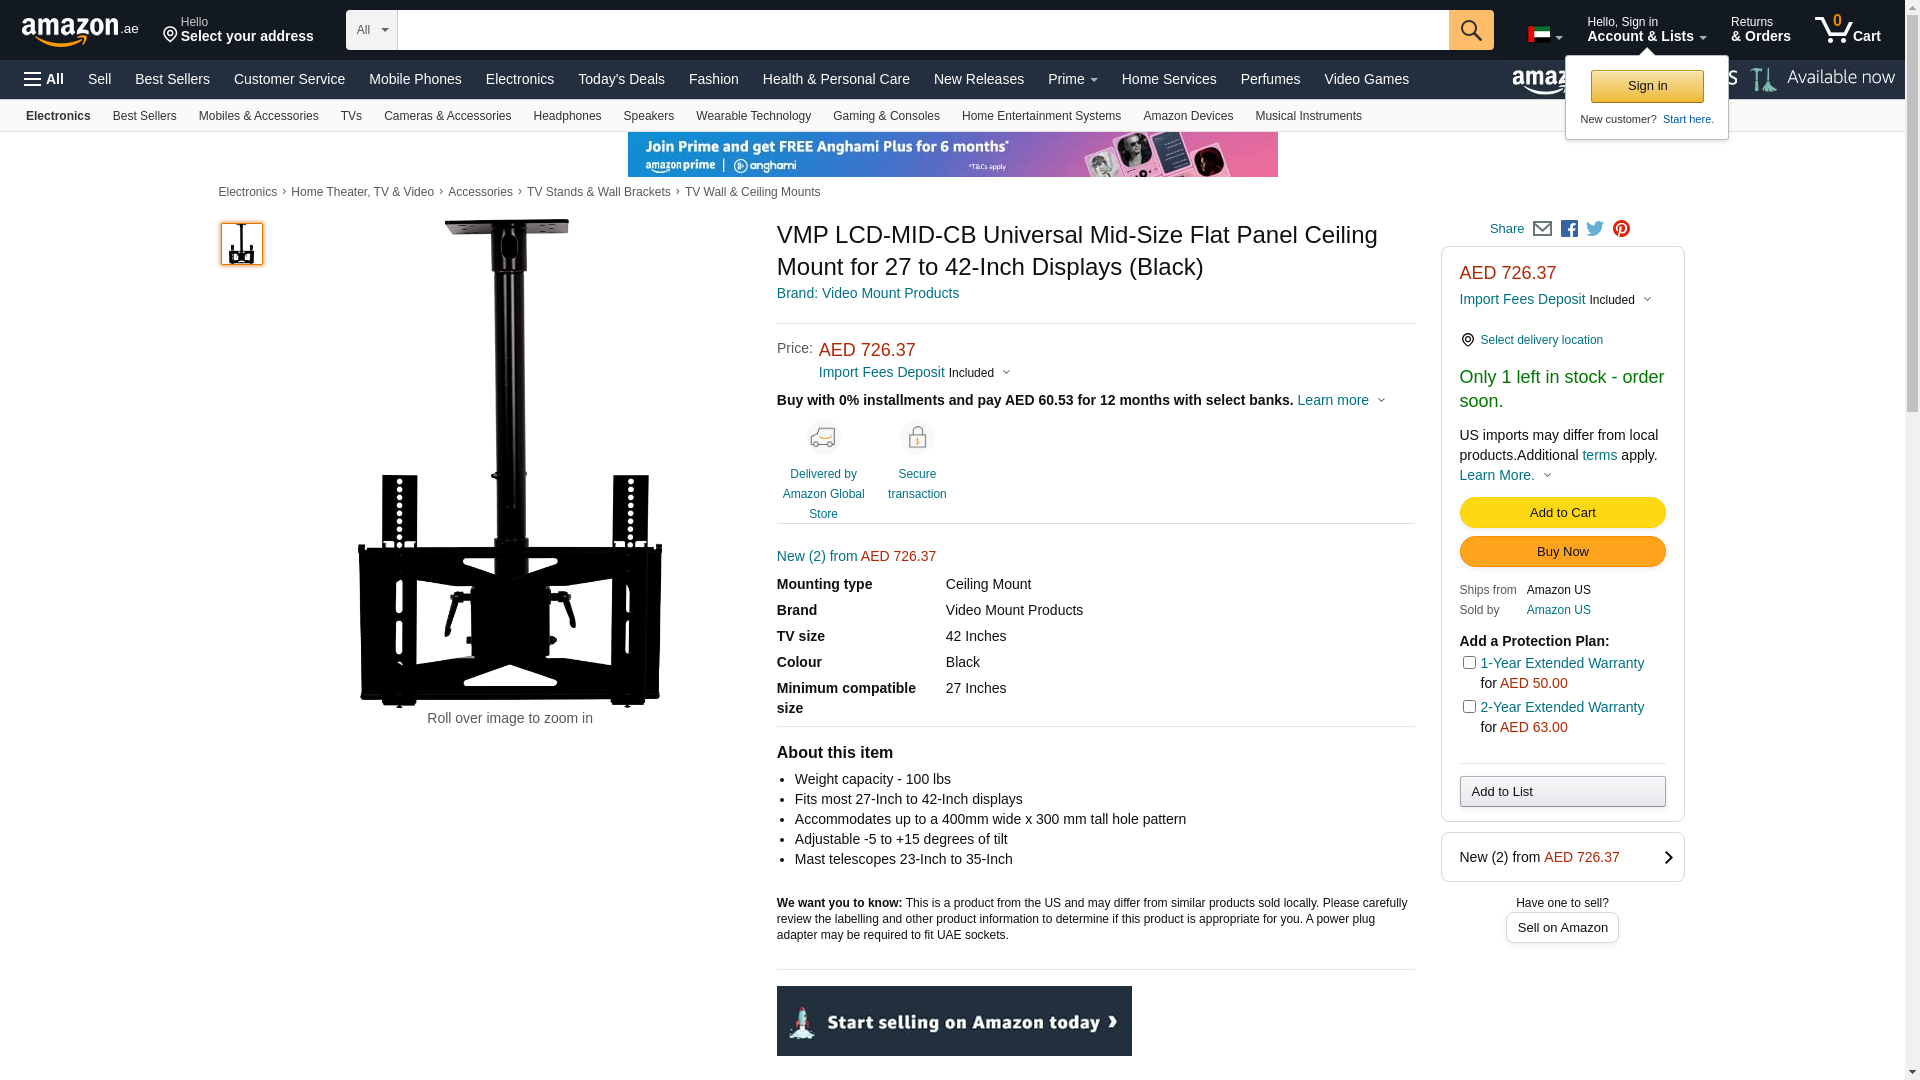This screenshot has height=1080, width=1920.
Task: Open the All search category dropdown
Action: coord(372,30)
